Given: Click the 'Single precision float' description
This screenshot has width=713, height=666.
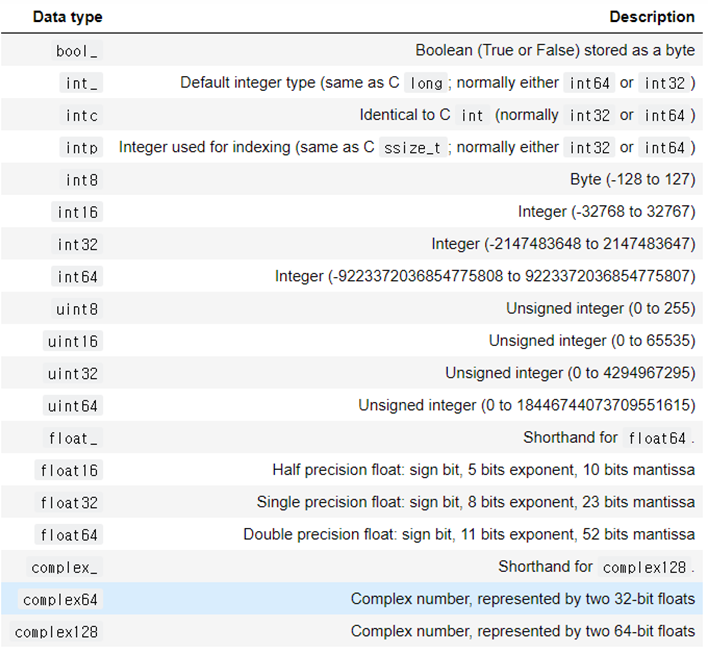Looking at the screenshot, I should (x=476, y=502).
